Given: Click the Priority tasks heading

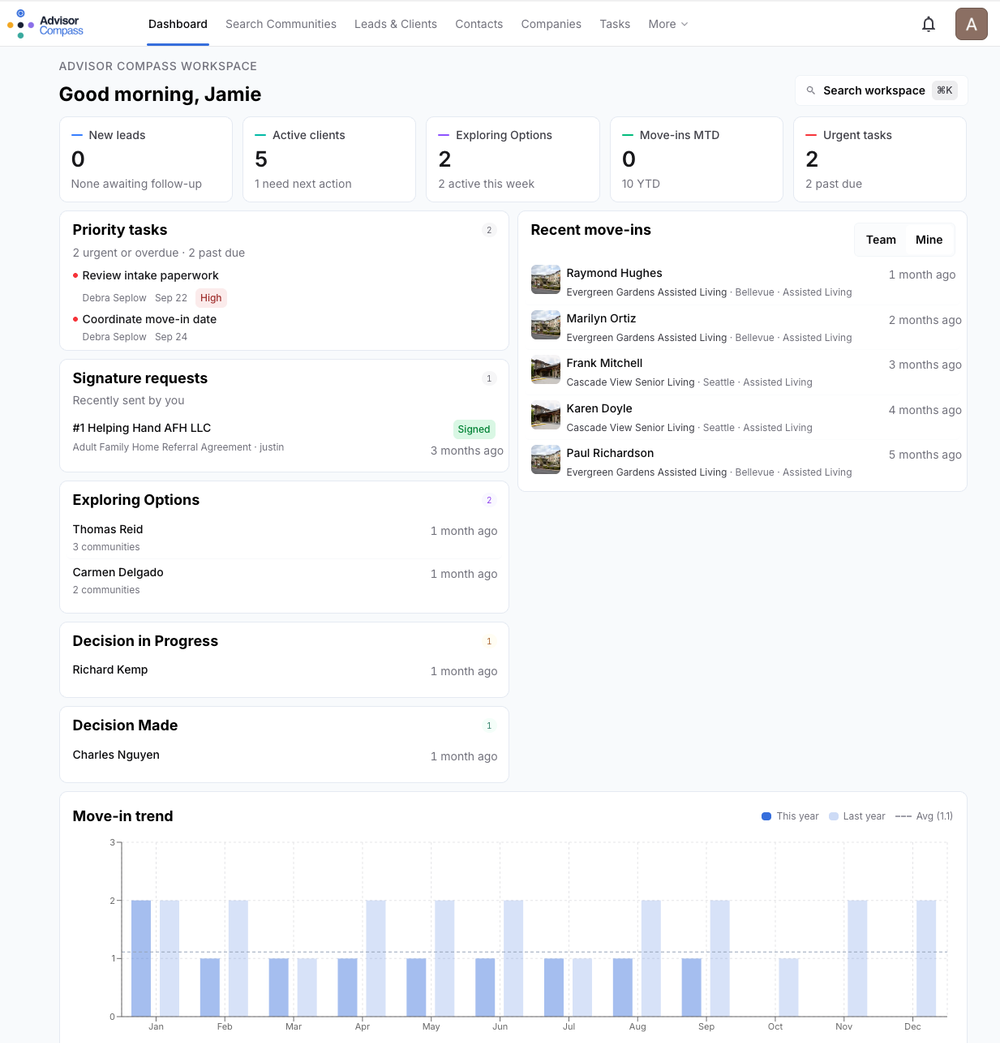Looking at the screenshot, I should point(120,230).
